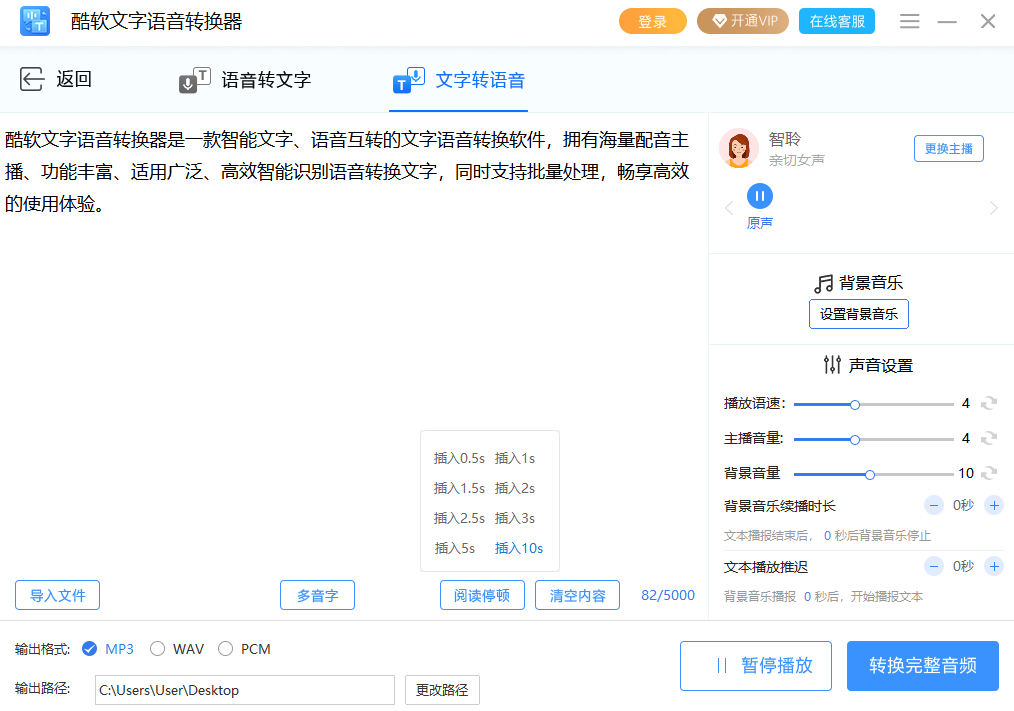Pause the 原声 voice preview
Image resolution: width=1014 pixels, height=711 pixels.
coord(760,196)
